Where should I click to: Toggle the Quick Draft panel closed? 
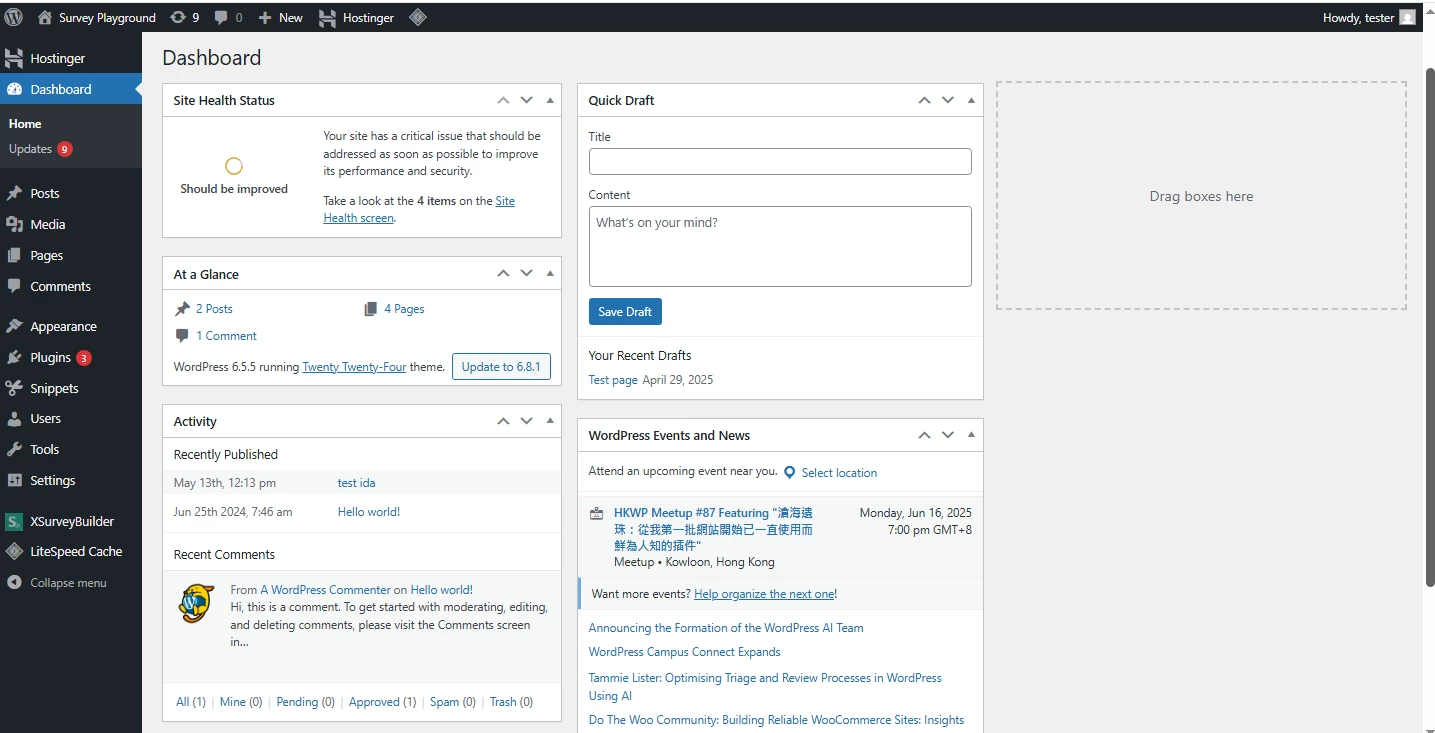click(971, 100)
